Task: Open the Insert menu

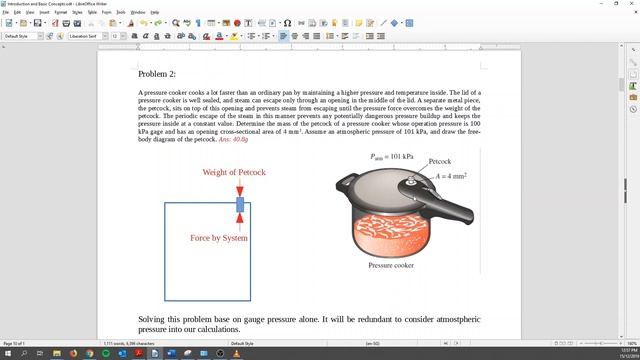Action: [x=44, y=12]
